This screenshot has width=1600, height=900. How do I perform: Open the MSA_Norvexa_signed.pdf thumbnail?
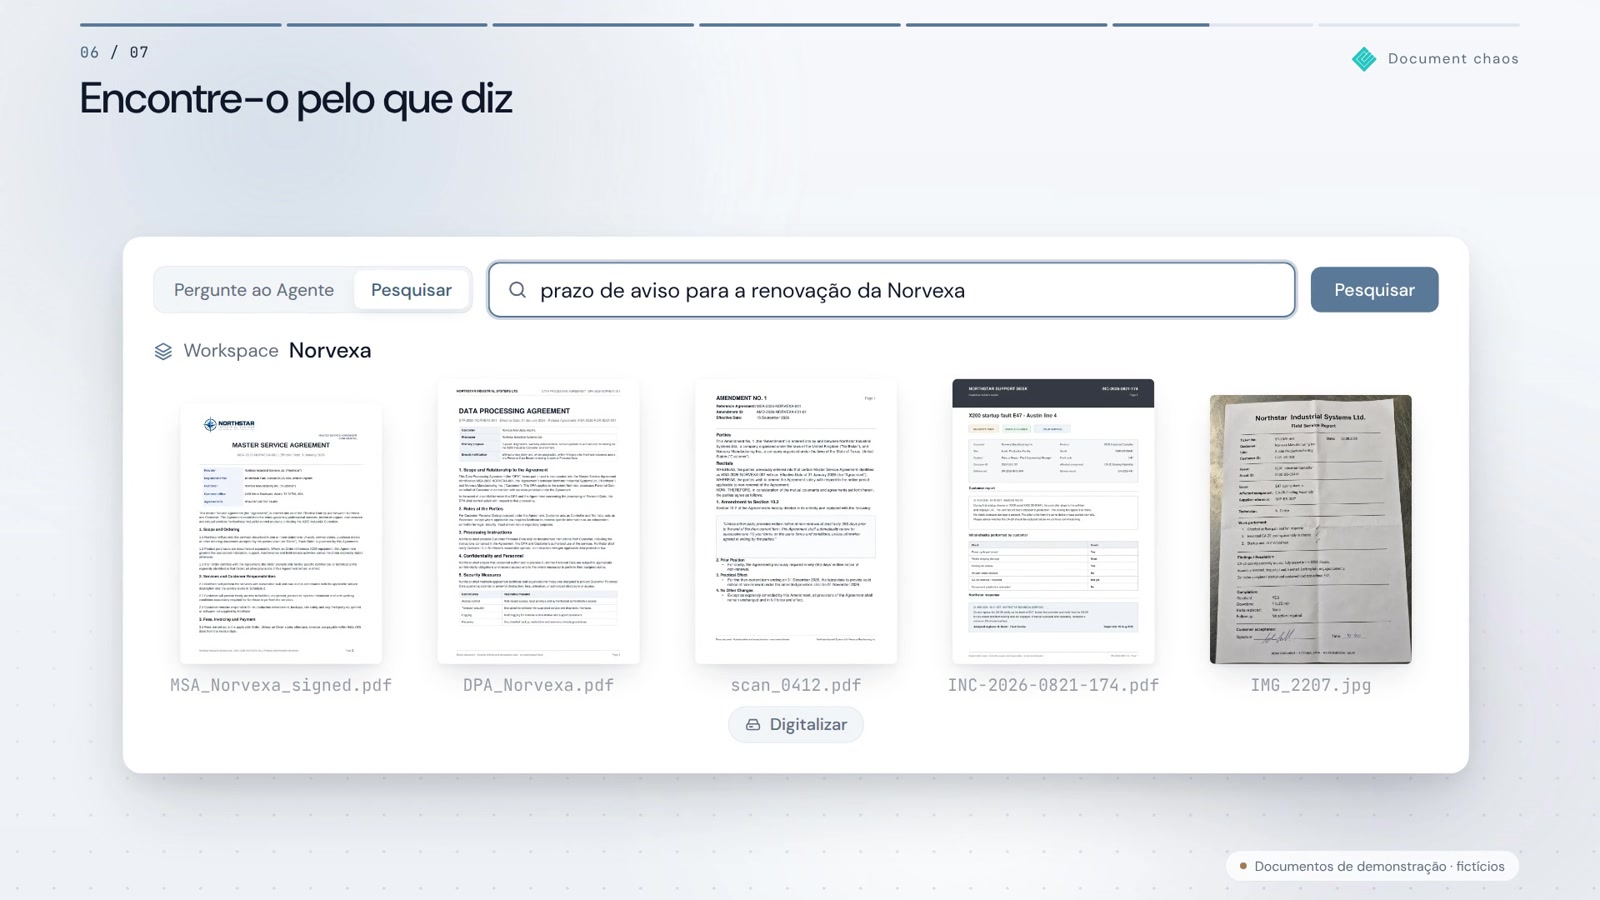pos(281,533)
